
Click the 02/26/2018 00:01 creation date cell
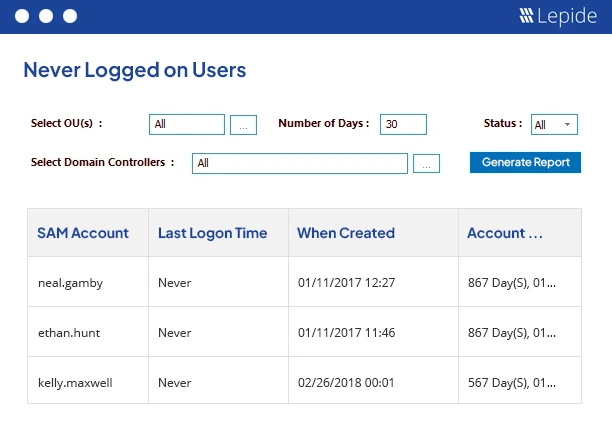346,382
